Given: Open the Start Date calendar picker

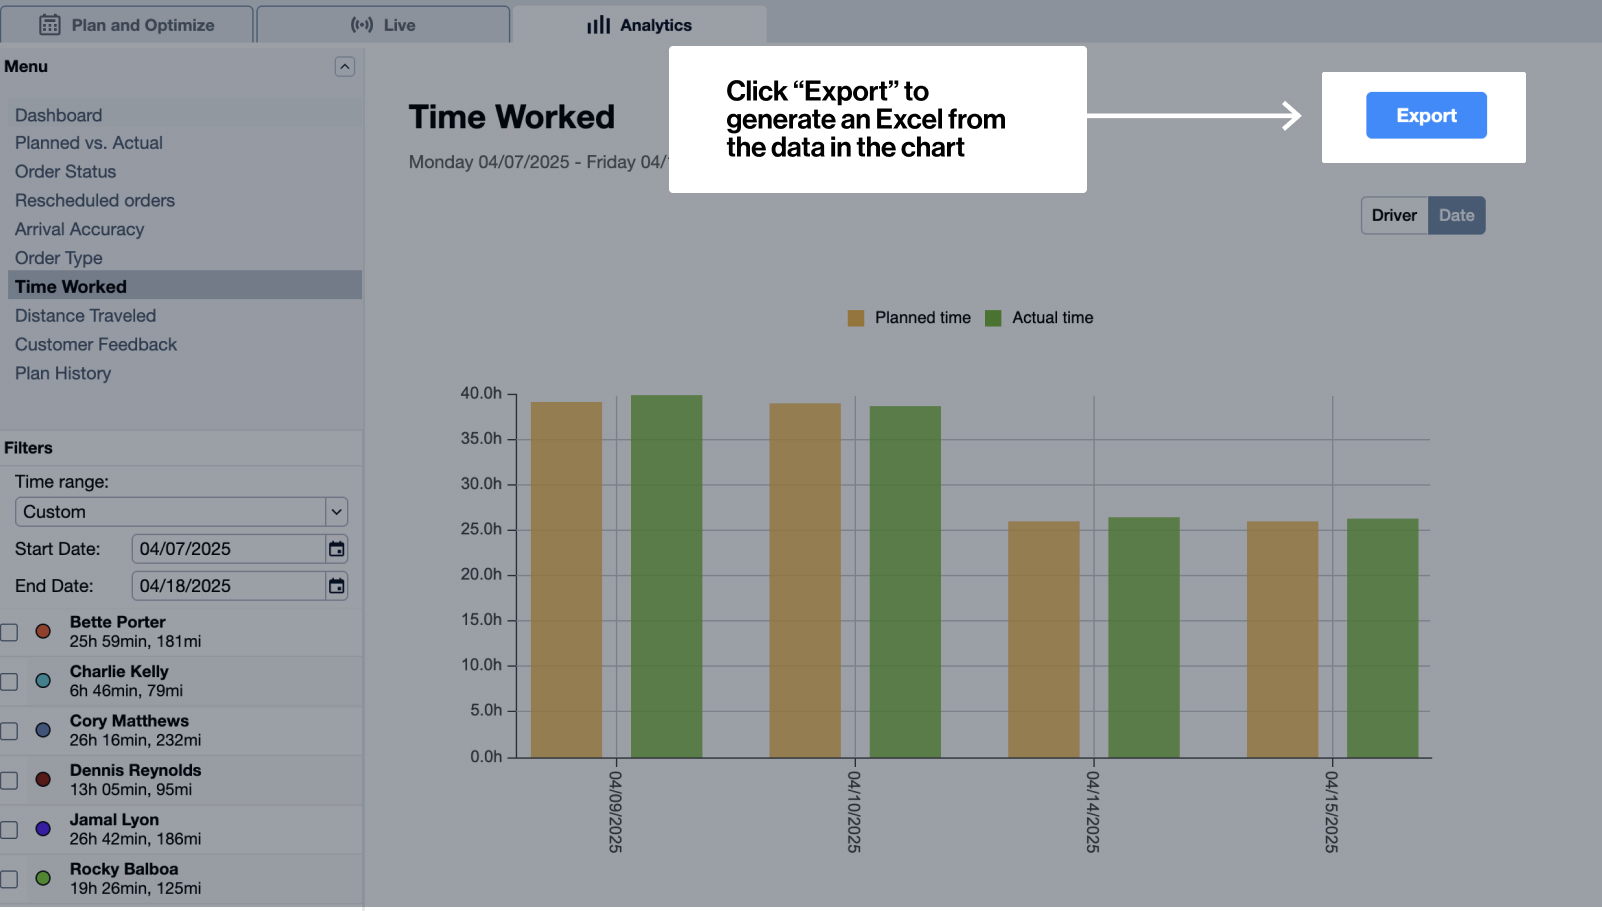Looking at the screenshot, I should [x=336, y=548].
